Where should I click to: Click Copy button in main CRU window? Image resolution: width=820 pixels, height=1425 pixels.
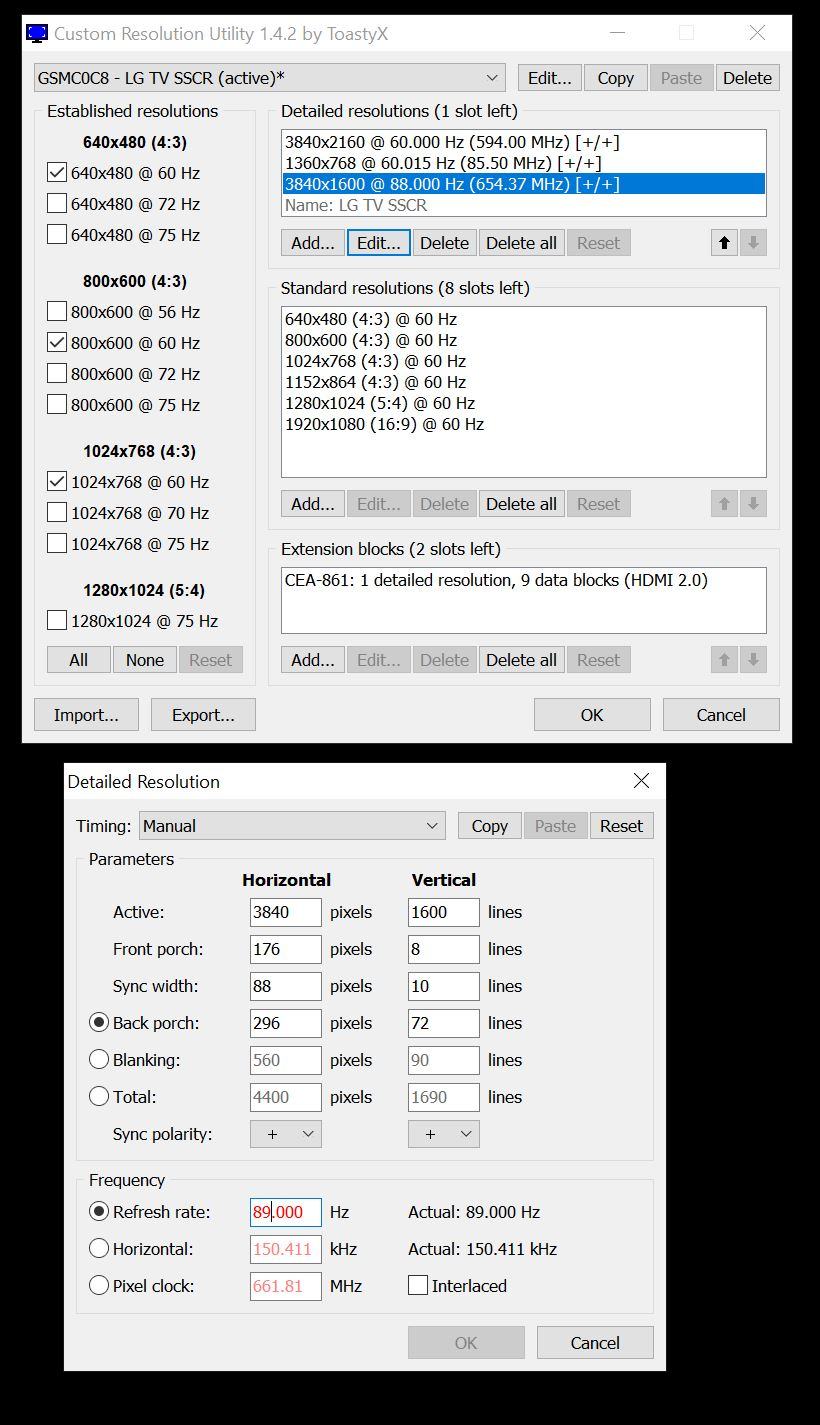[x=616, y=78]
